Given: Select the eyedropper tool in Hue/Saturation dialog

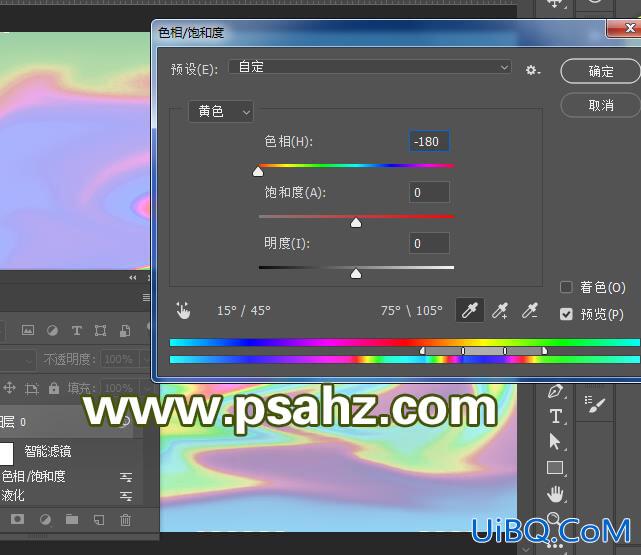Looking at the screenshot, I should [x=470, y=311].
